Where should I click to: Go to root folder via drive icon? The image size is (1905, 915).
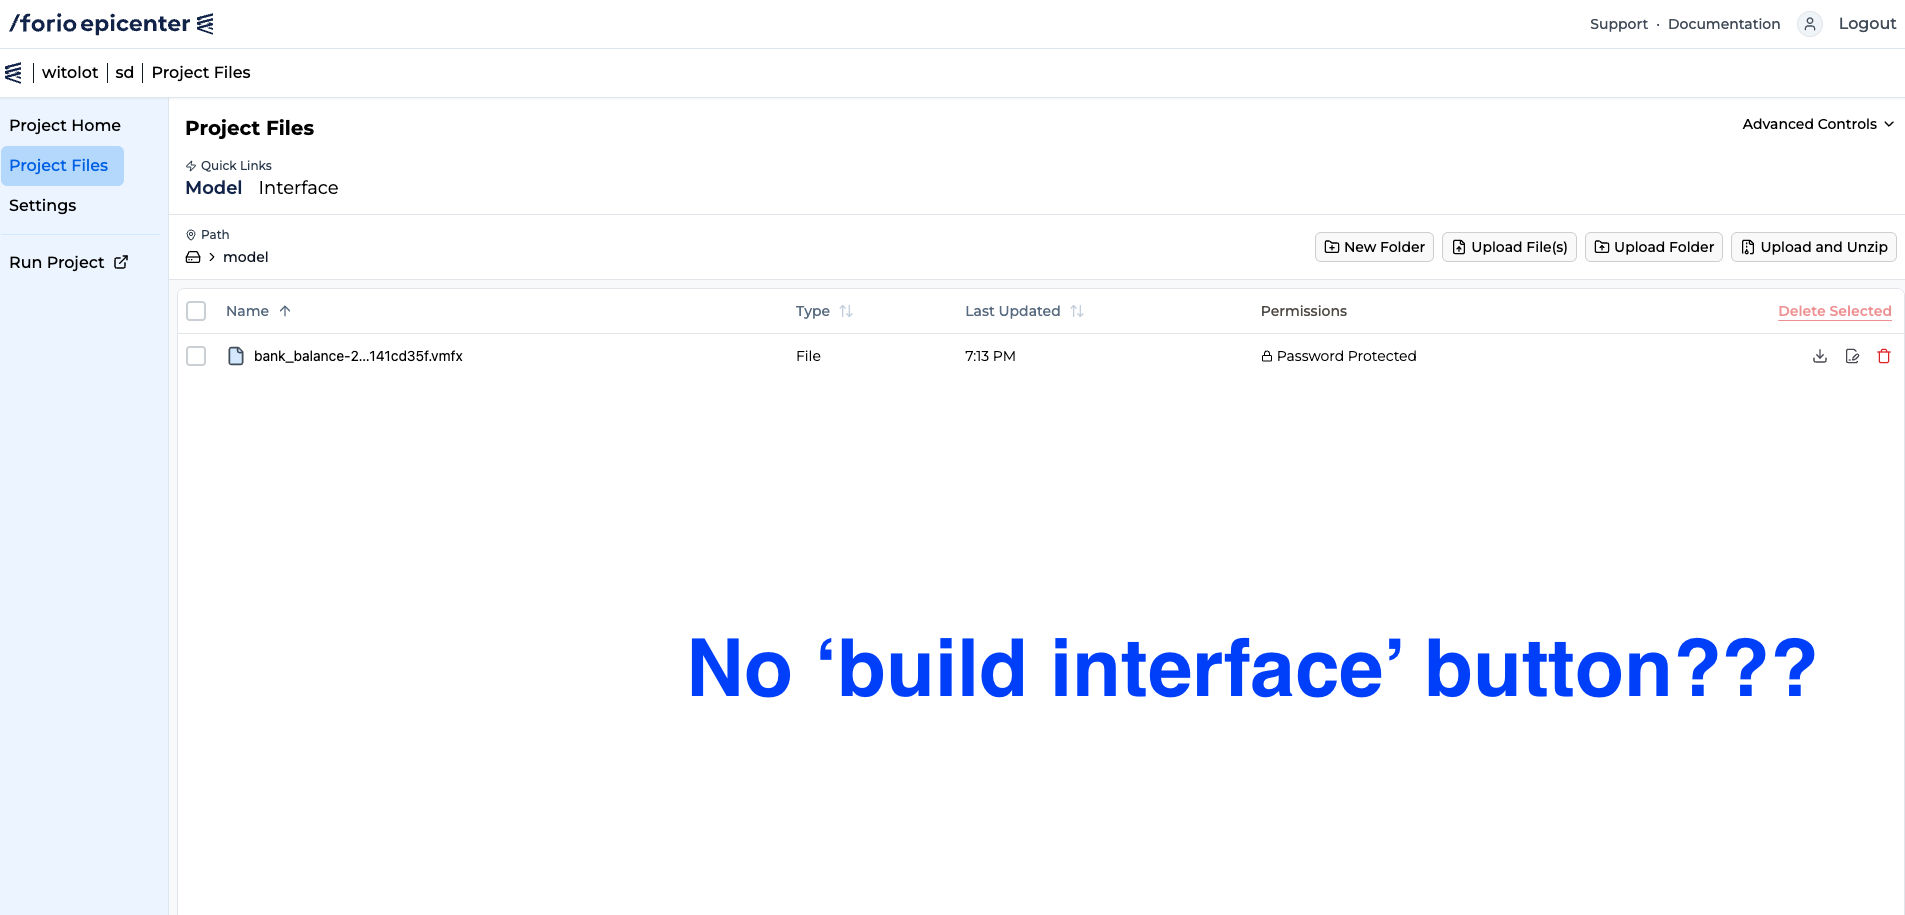(193, 257)
